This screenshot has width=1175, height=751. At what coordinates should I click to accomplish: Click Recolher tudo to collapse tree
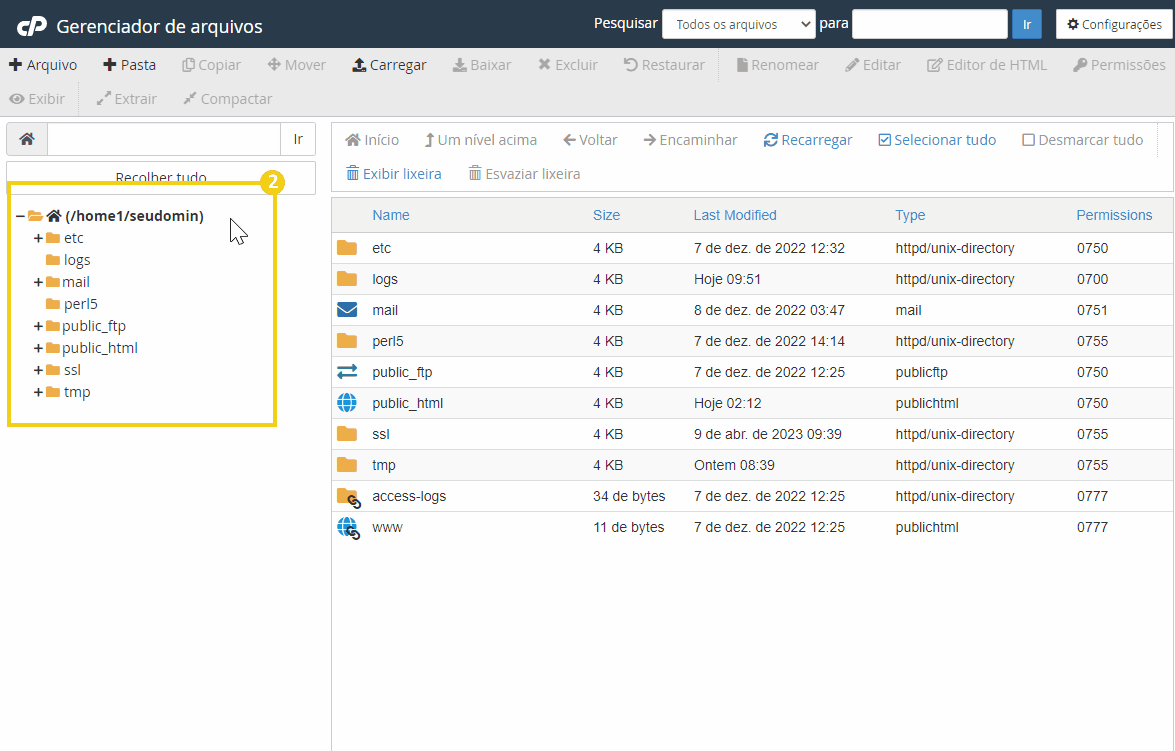point(161,178)
